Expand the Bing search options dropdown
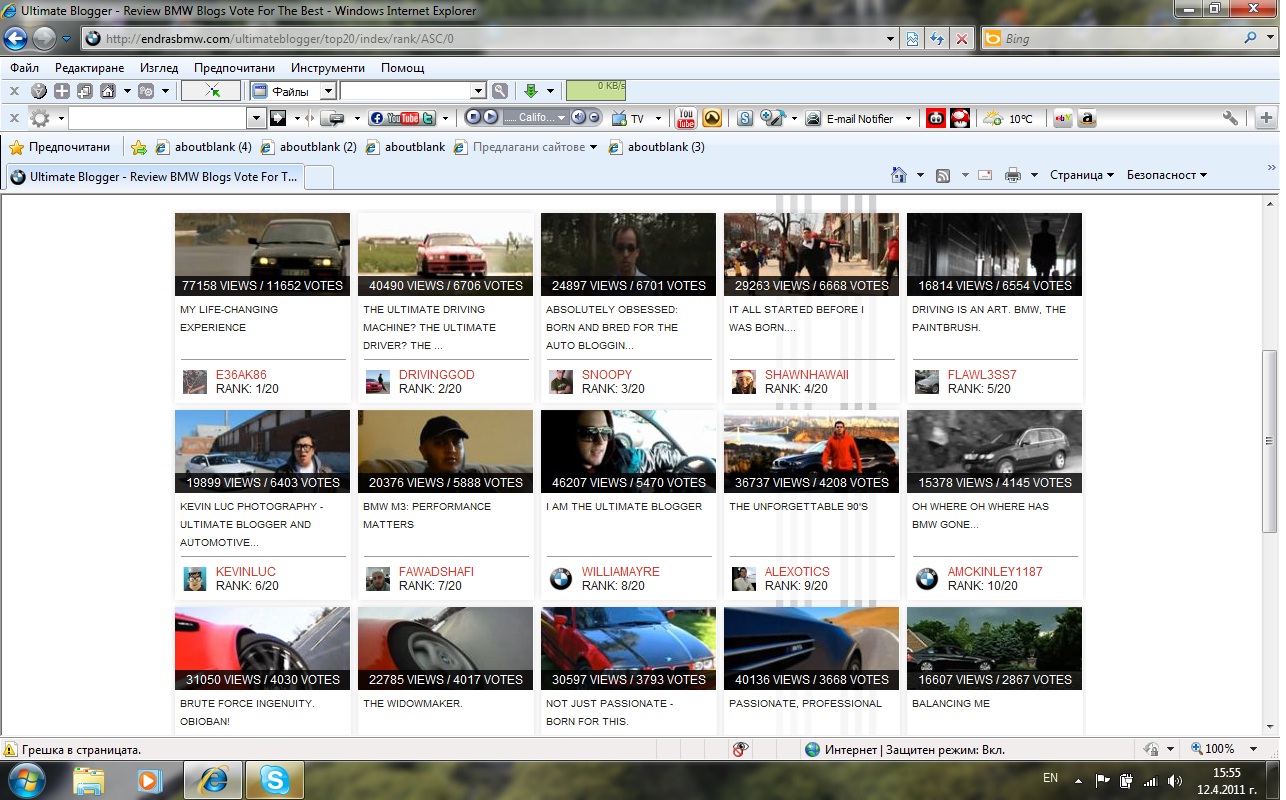1286x800 pixels. point(1270,39)
